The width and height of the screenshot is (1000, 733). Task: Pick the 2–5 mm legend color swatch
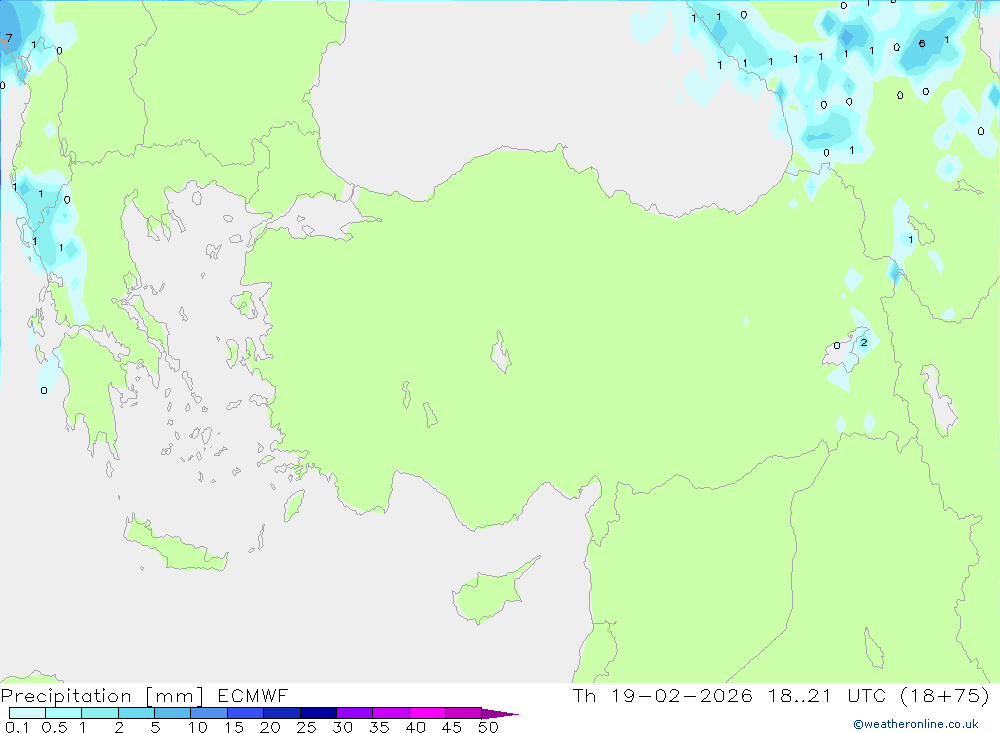click(x=136, y=713)
